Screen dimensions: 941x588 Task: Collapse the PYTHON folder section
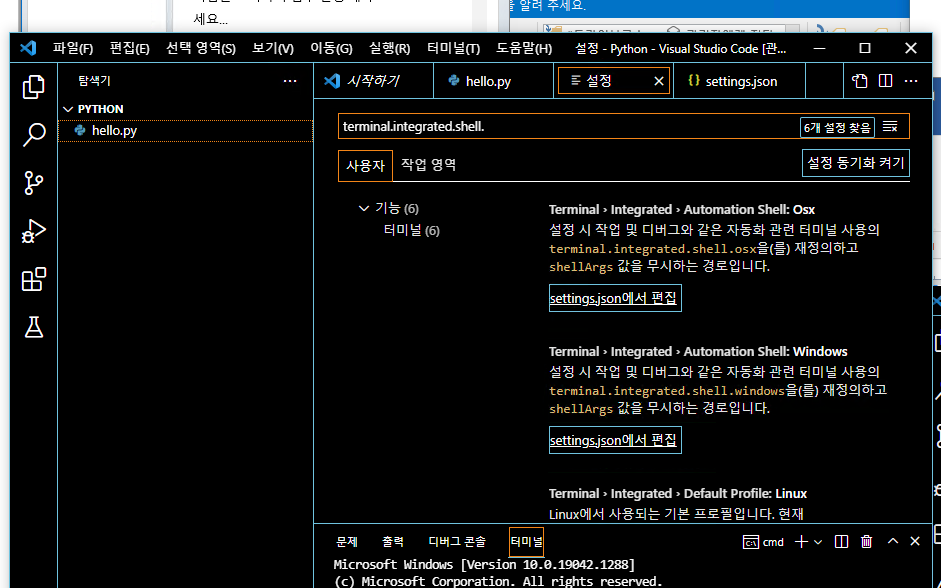pos(185,109)
